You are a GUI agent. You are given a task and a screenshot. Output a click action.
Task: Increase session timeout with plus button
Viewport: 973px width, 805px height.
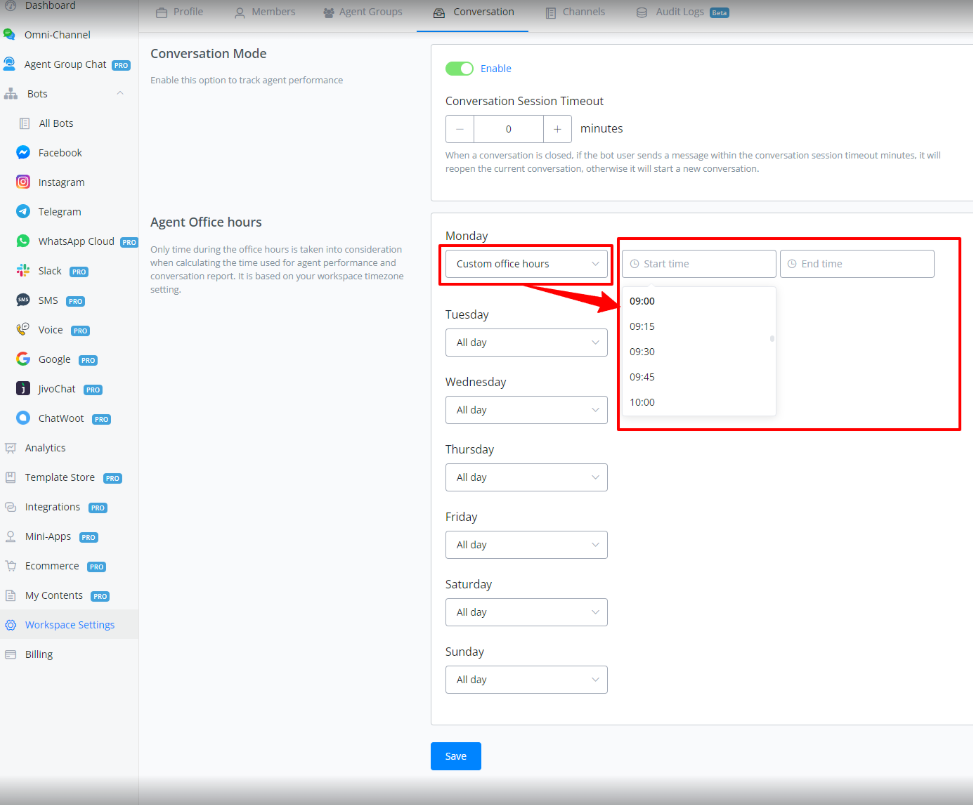click(557, 129)
